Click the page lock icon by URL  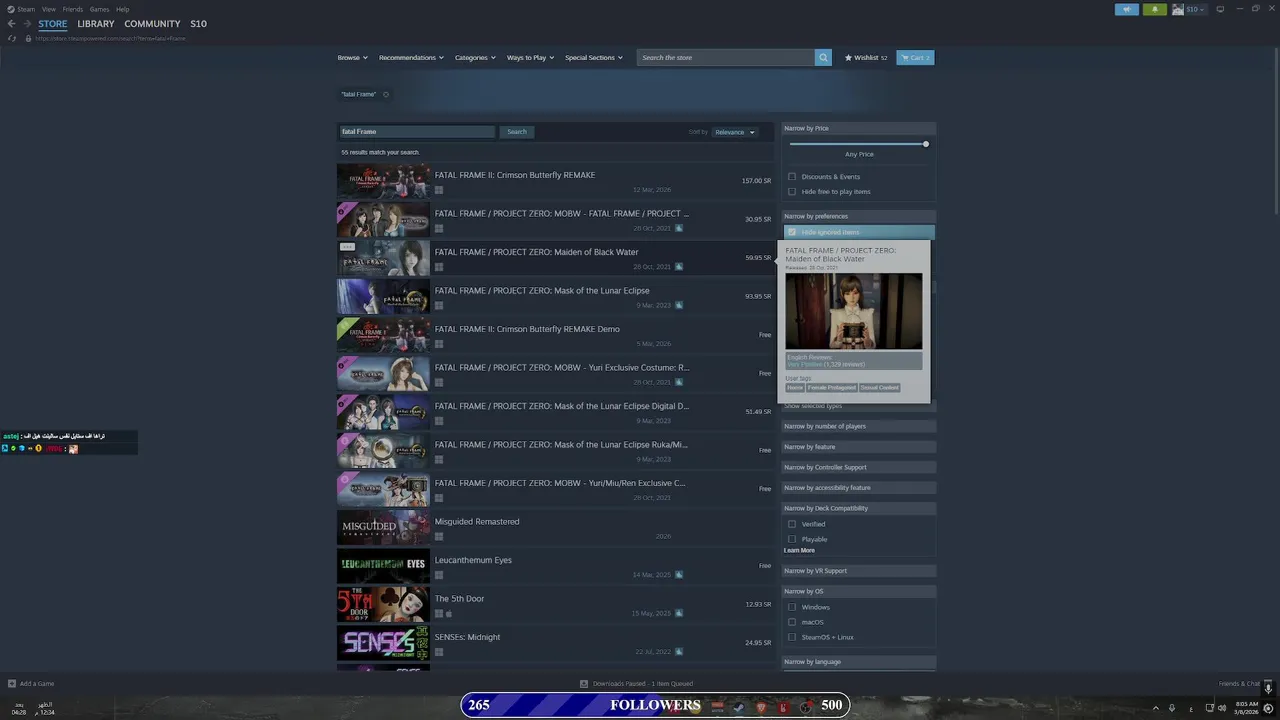coord(28,38)
